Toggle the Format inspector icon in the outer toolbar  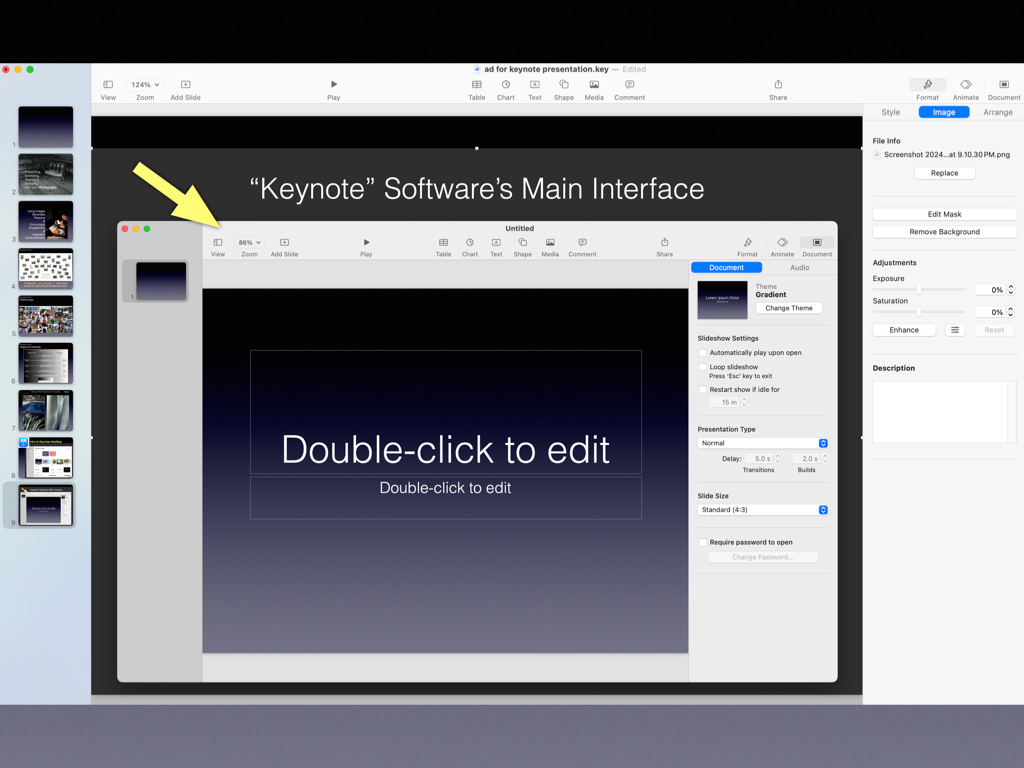927,84
